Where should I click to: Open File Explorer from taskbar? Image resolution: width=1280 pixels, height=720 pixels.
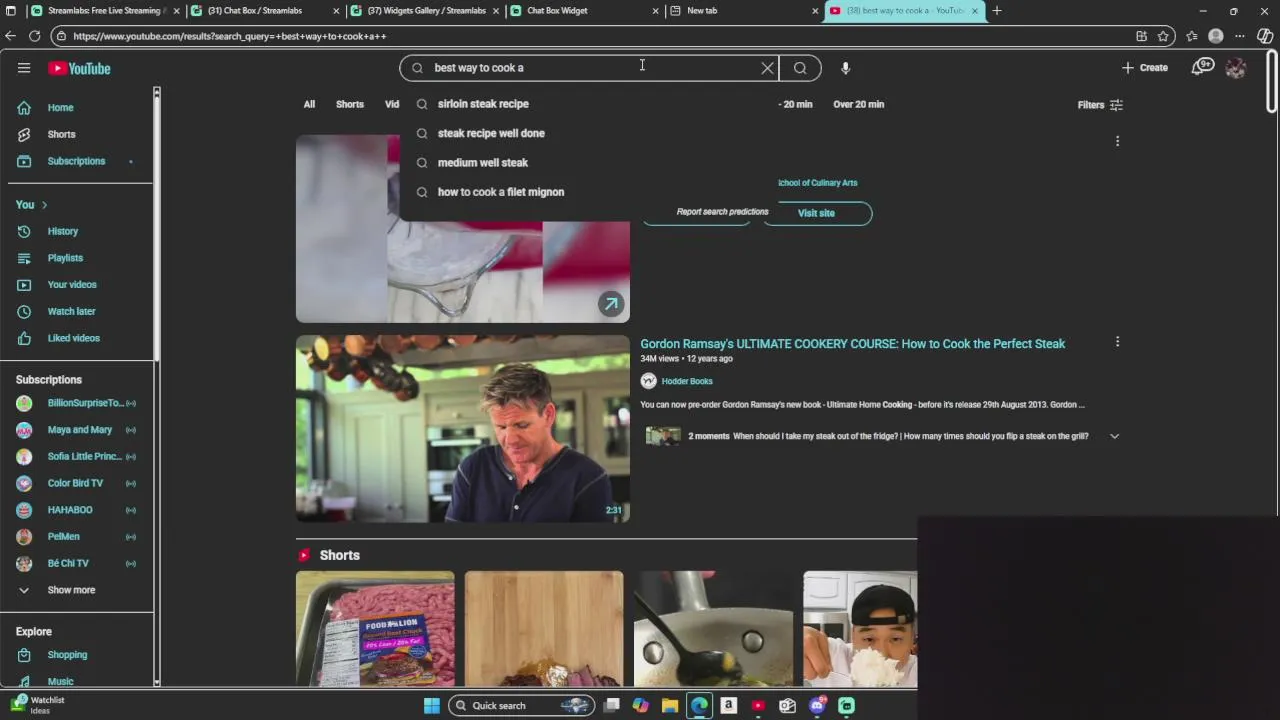point(670,706)
